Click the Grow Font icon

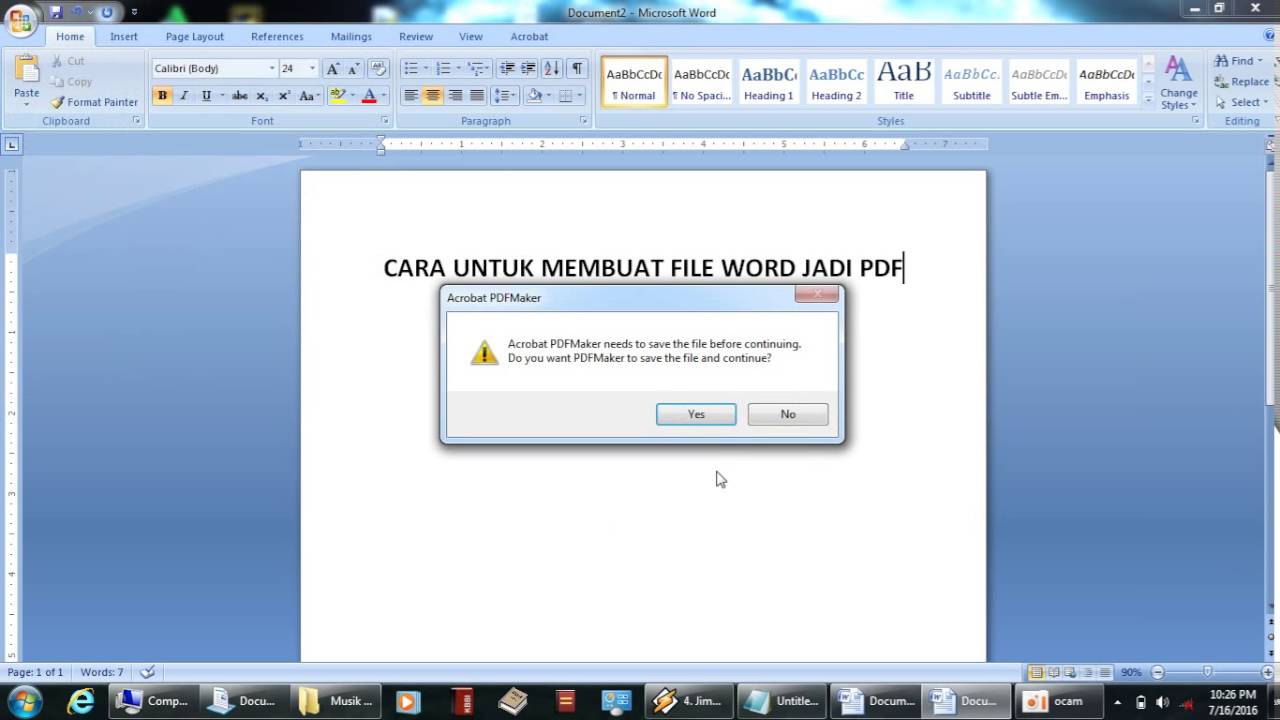point(333,68)
